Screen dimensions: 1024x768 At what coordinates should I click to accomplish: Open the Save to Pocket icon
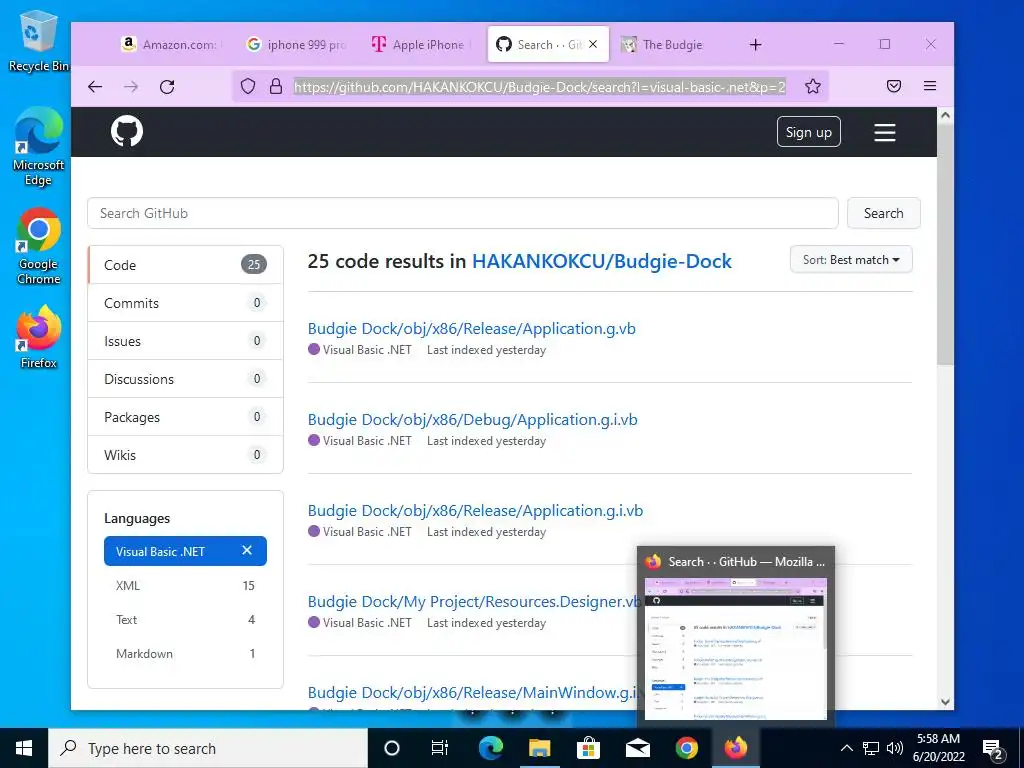(894, 86)
